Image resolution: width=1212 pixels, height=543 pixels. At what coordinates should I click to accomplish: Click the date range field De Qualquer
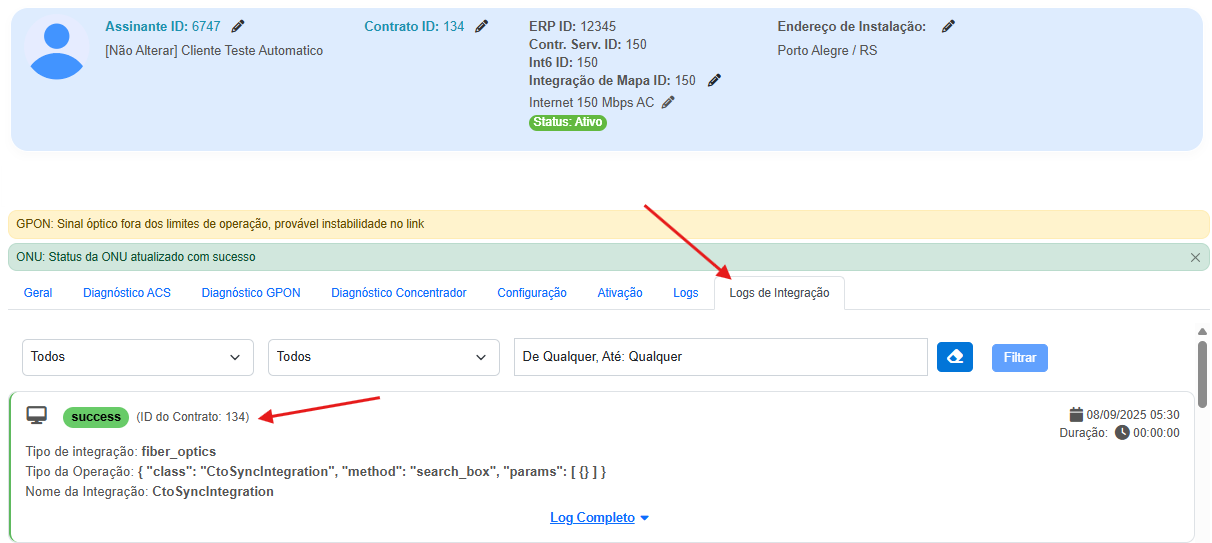click(720, 357)
